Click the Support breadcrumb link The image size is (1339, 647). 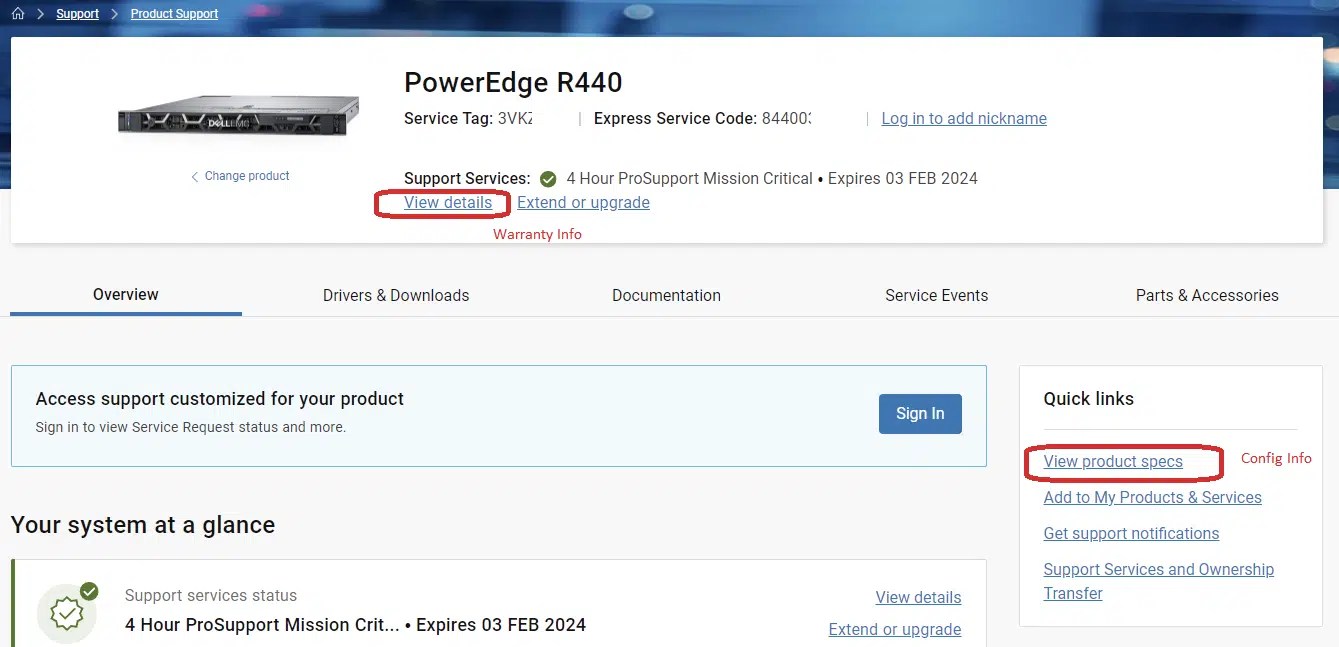pyautogui.click(x=77, y=13)
